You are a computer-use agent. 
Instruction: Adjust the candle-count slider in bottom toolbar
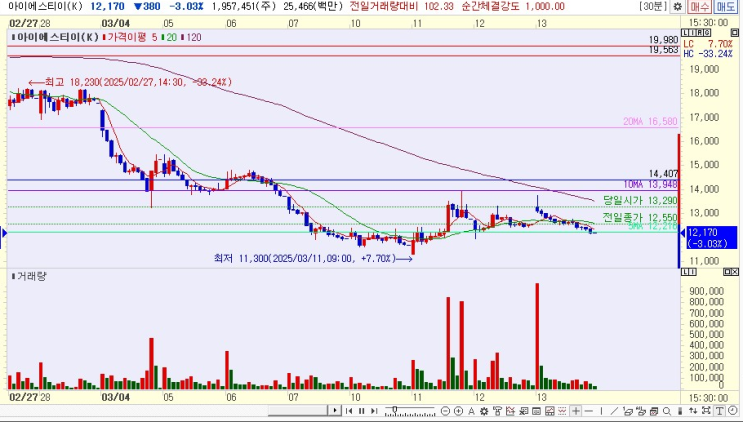pyautogui.click(x=409, y=411)
